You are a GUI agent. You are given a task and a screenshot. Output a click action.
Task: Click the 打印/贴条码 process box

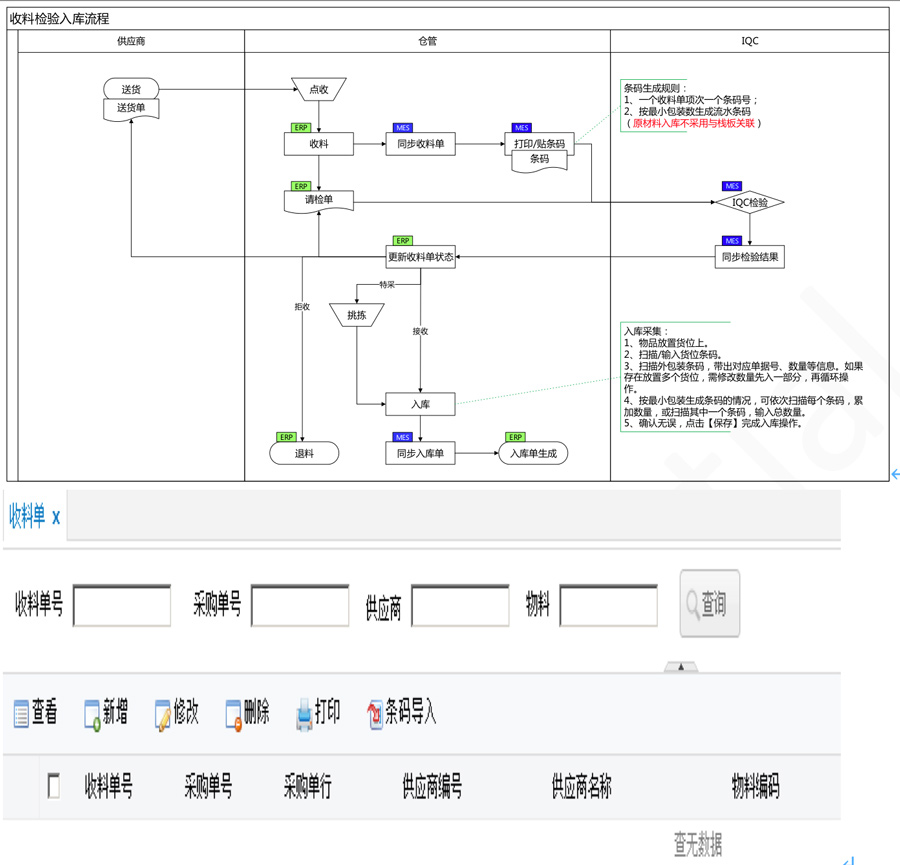tap(539, 143)
